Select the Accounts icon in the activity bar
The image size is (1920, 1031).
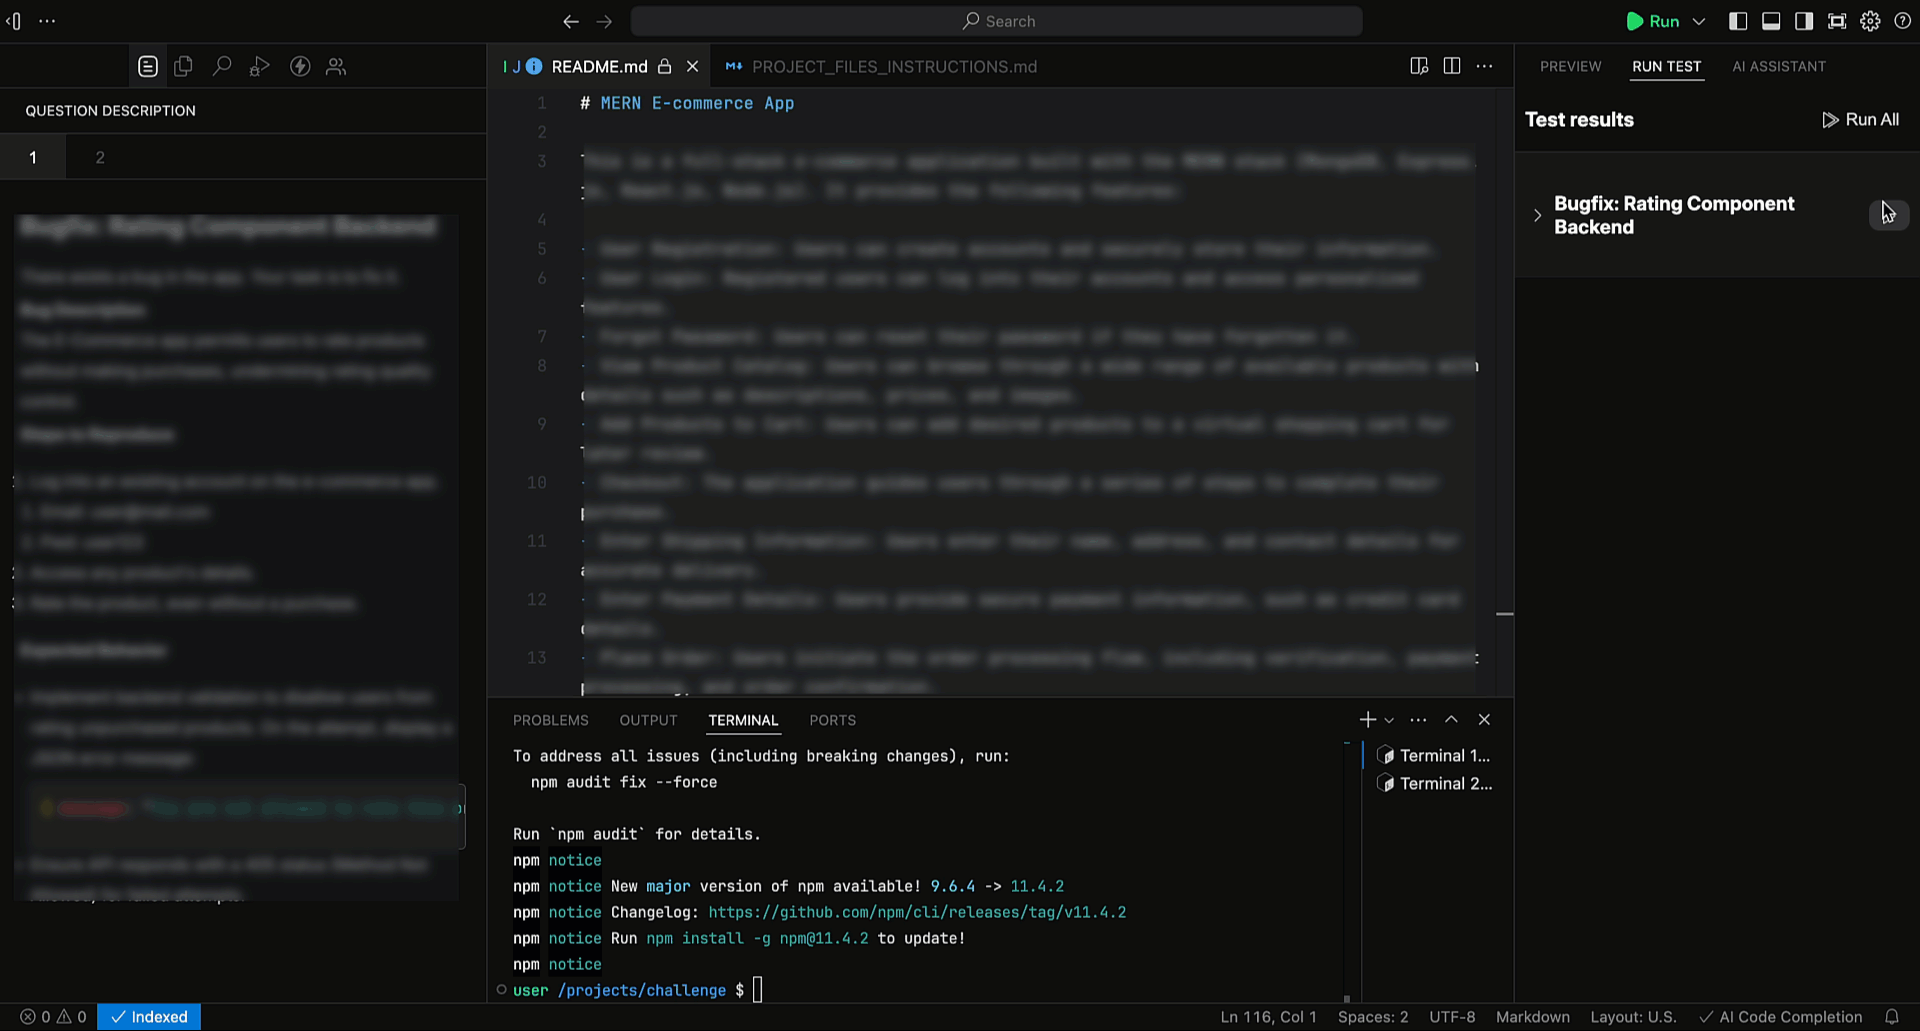pos(336,66)
